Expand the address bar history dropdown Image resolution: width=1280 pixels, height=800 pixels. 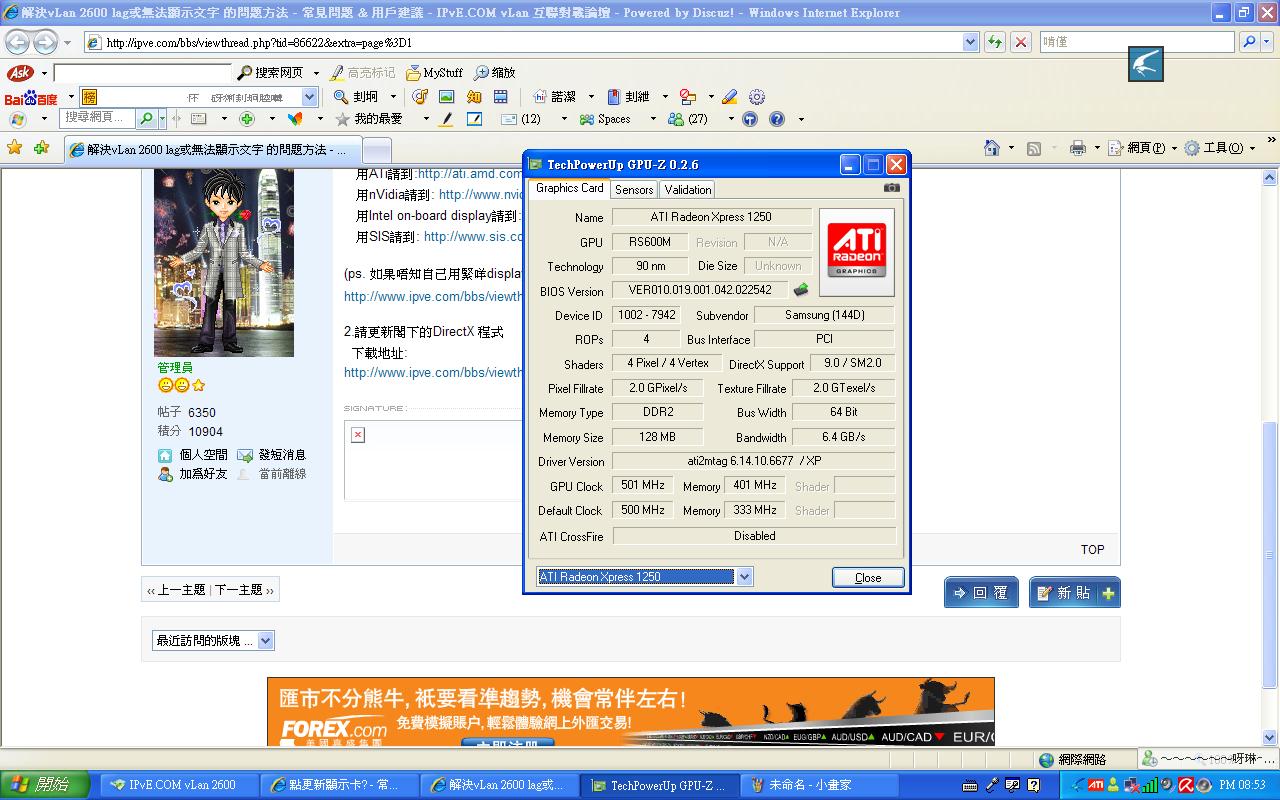(x=970, y=42)
